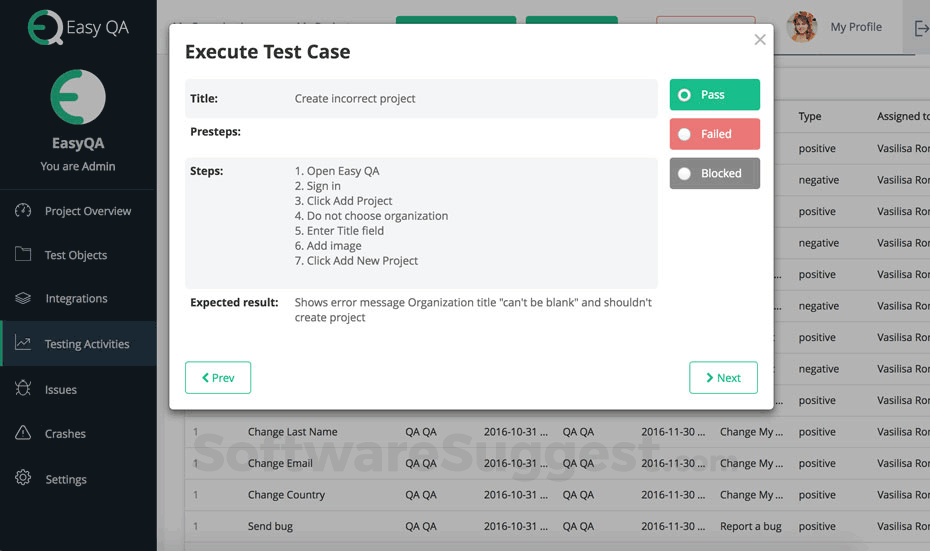Click the Settings gear icon
930x551 pixels.
pyautogui.click(x=23, y=479)
